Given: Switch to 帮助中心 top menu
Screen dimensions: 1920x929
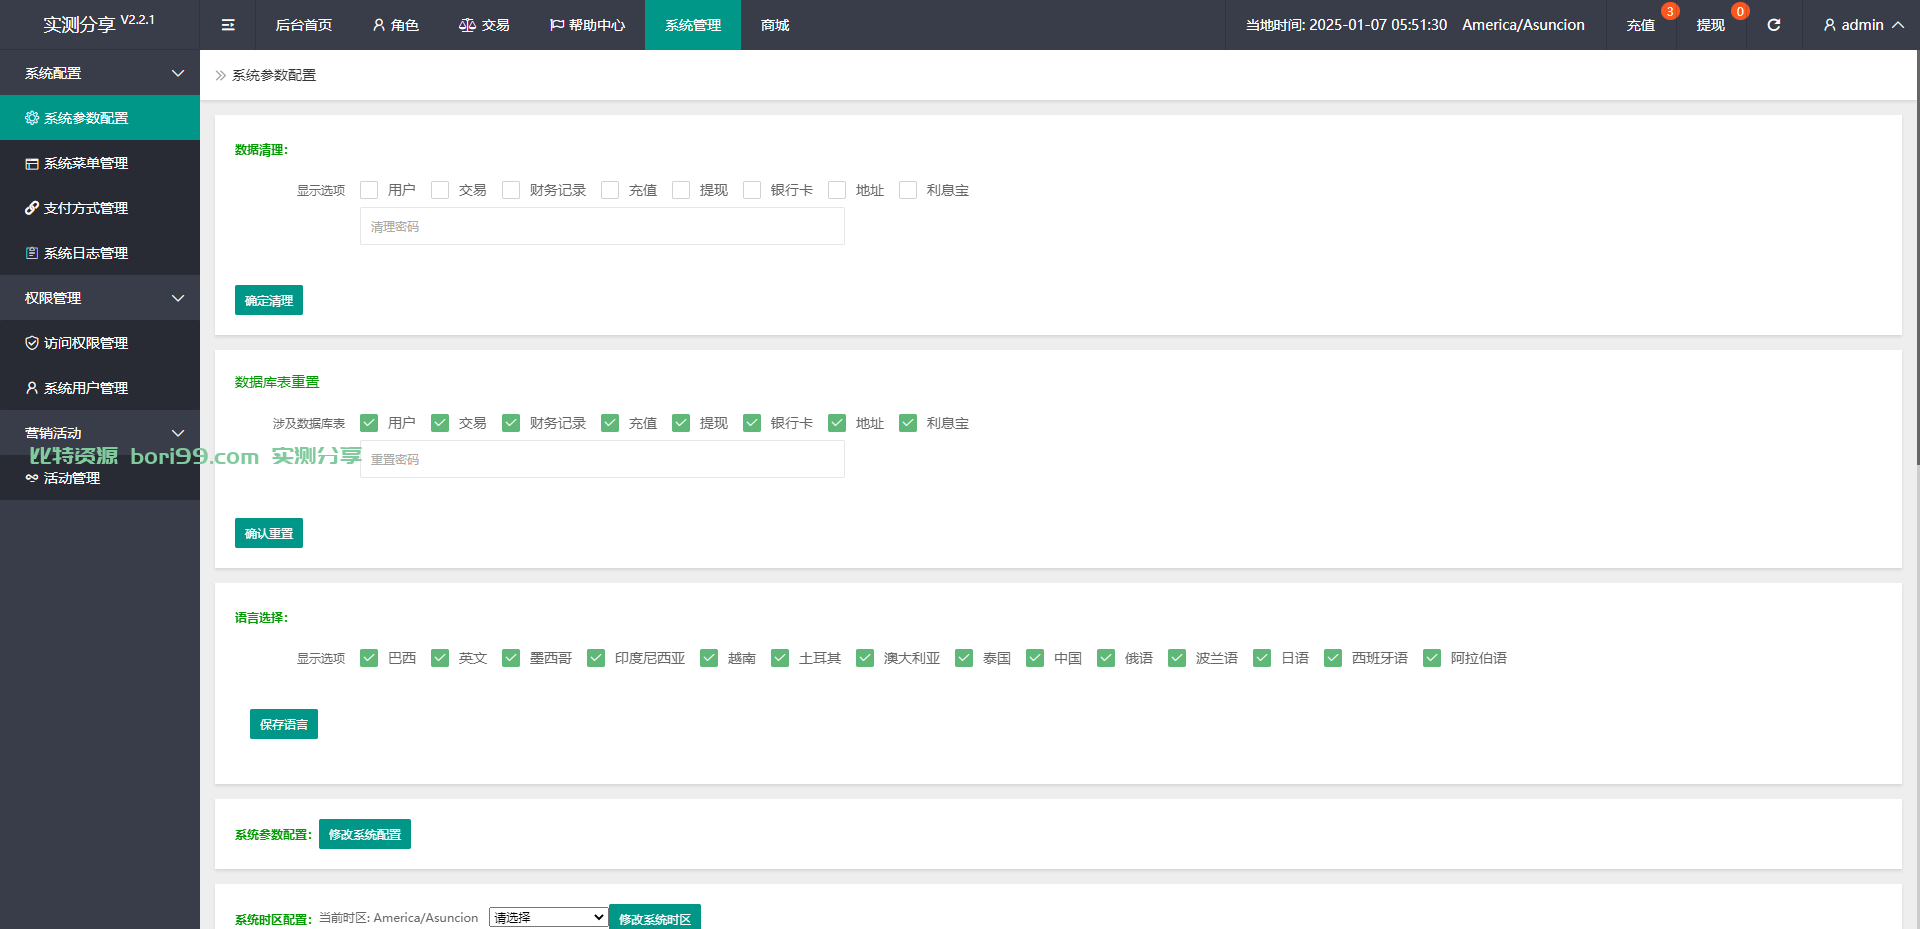Looking at the screenshot, I should click(587, 25).
